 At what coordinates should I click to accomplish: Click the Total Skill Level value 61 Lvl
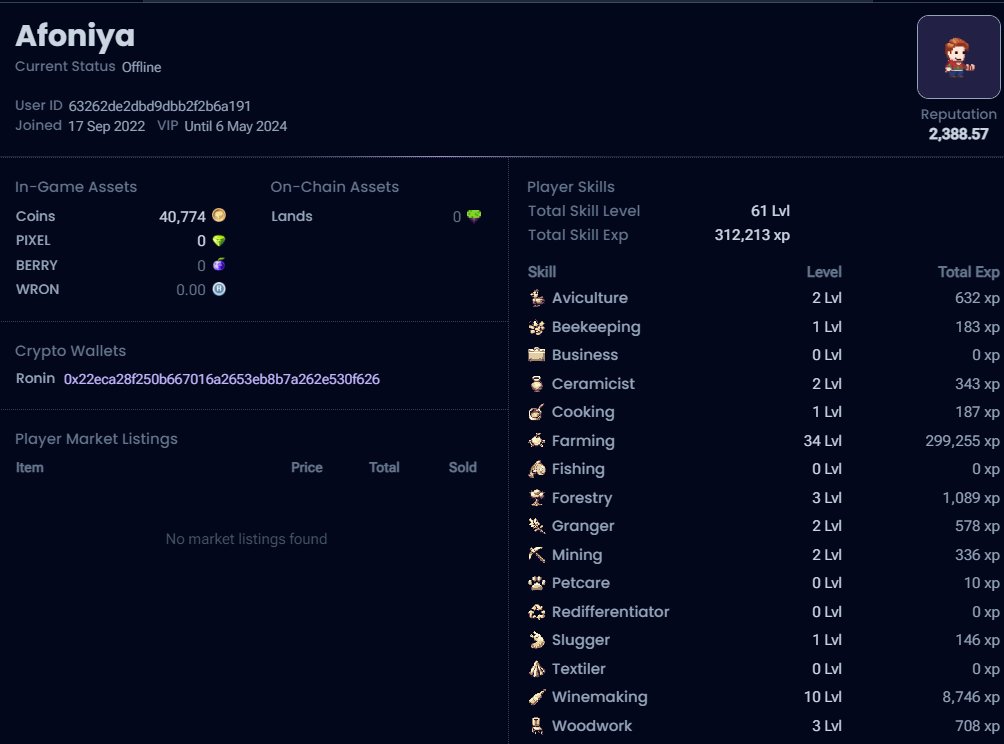click(770, 211)
